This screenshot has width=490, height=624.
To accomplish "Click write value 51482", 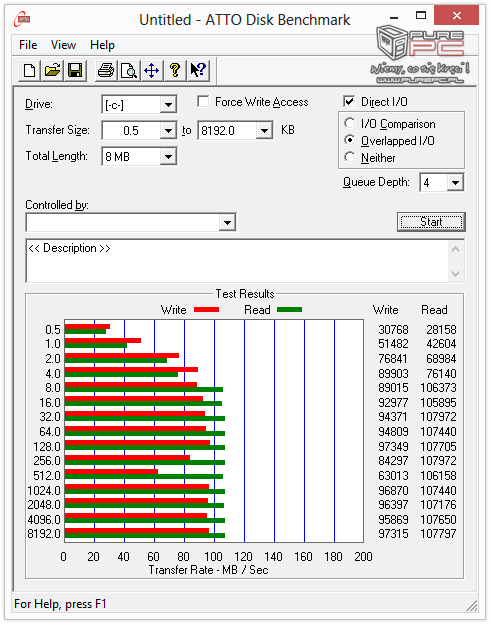I will [x=393, y=344].
